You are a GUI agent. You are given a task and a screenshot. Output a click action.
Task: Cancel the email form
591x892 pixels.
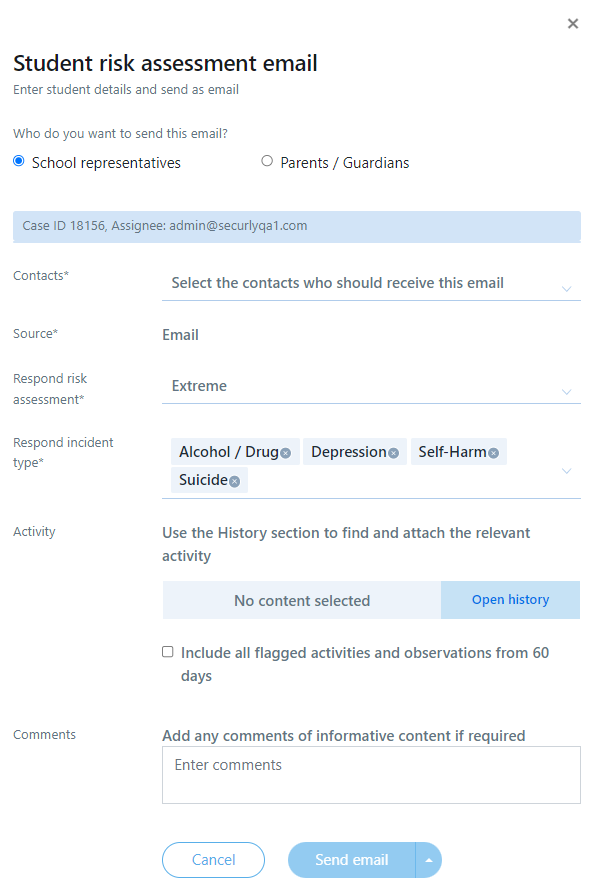coord(213,860)
